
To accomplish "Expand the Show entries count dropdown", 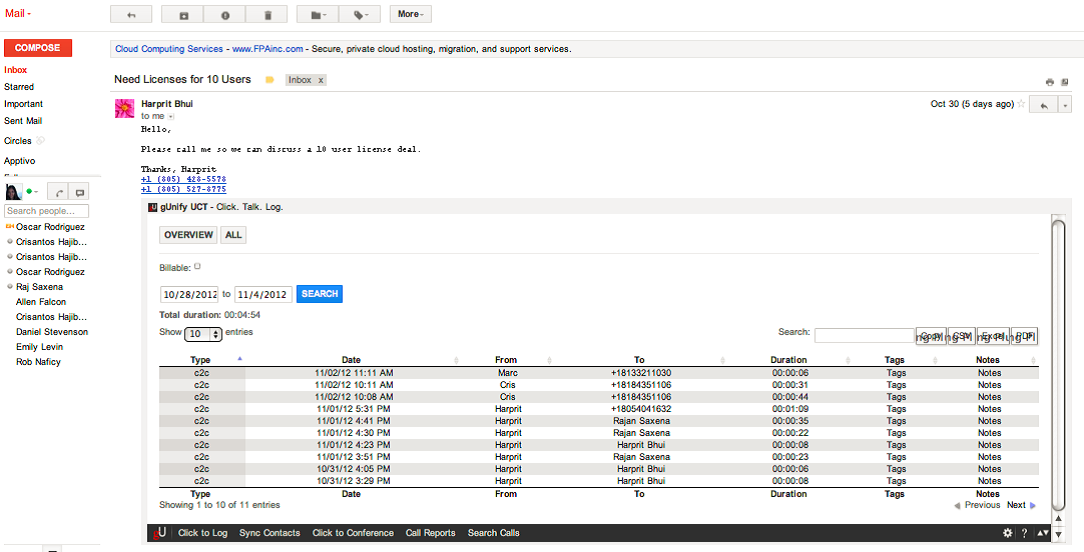I will coord(203,334).
